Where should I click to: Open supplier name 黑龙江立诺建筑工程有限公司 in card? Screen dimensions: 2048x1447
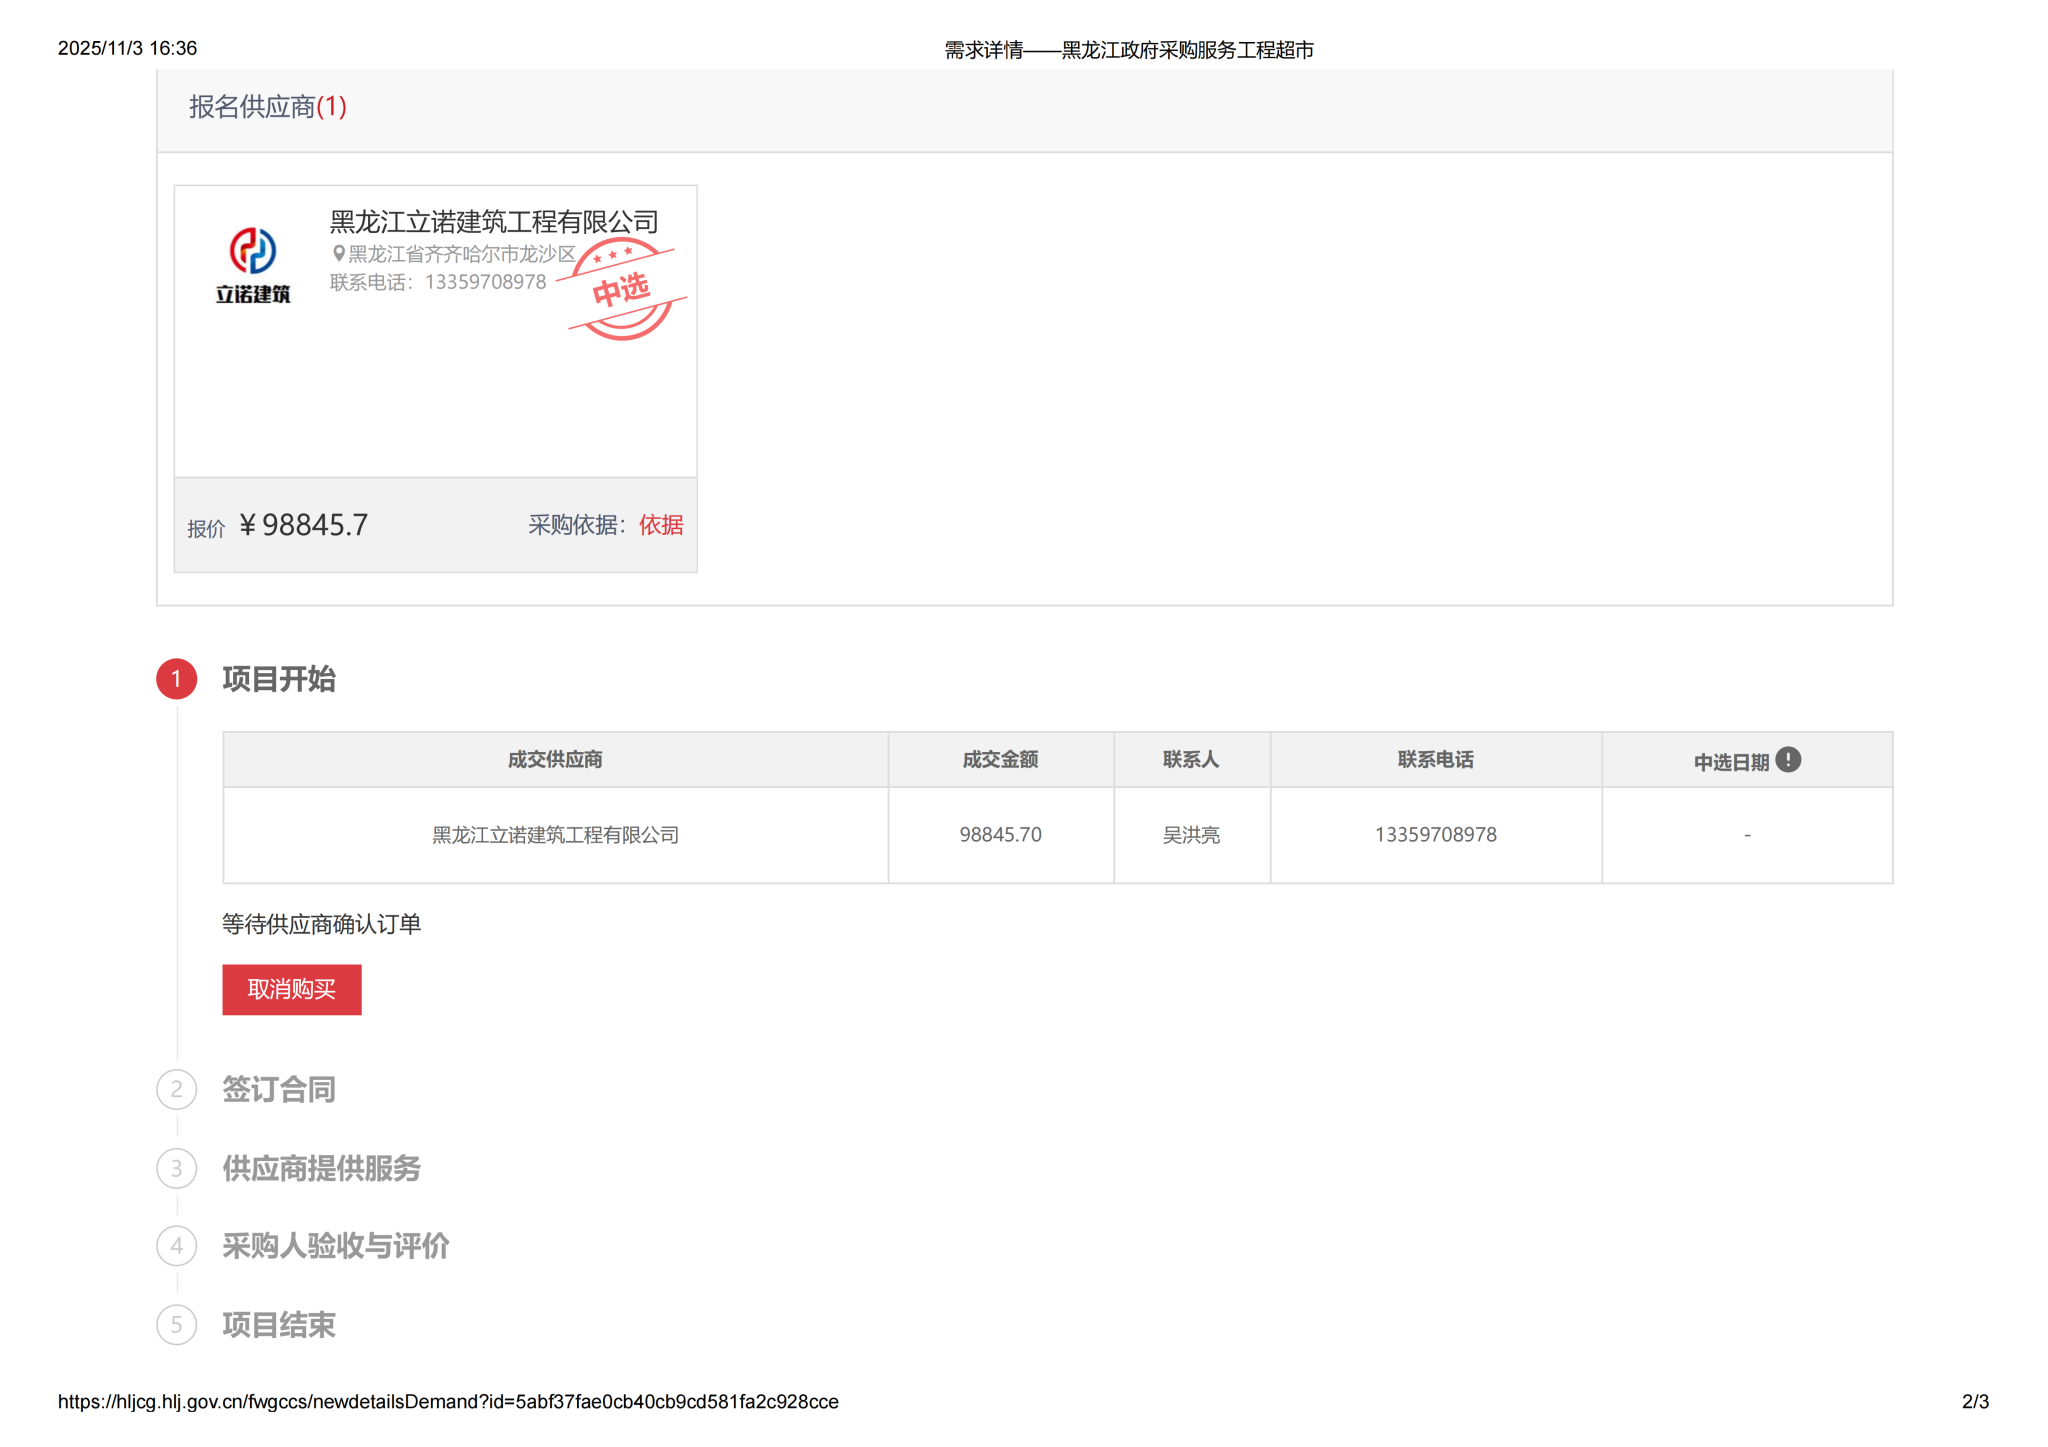coord(494,221)
